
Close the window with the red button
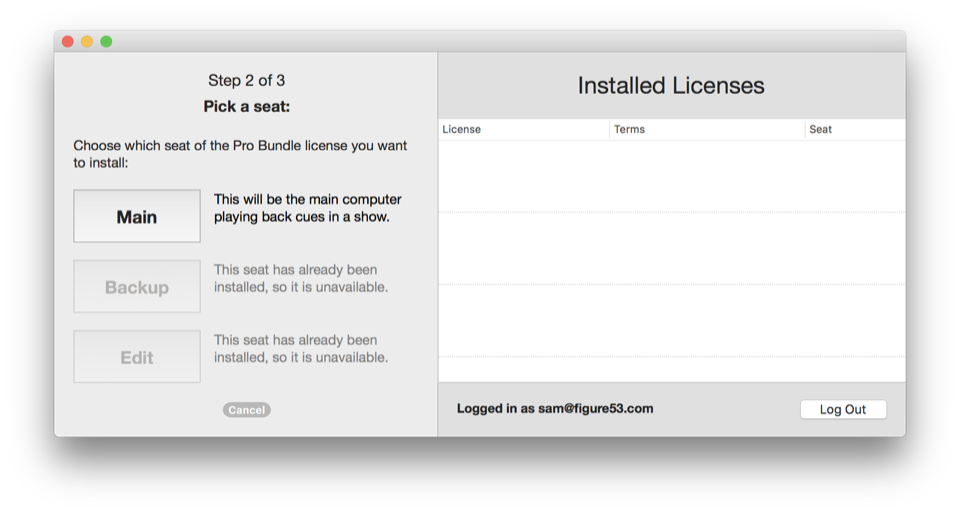pos(68,41)
